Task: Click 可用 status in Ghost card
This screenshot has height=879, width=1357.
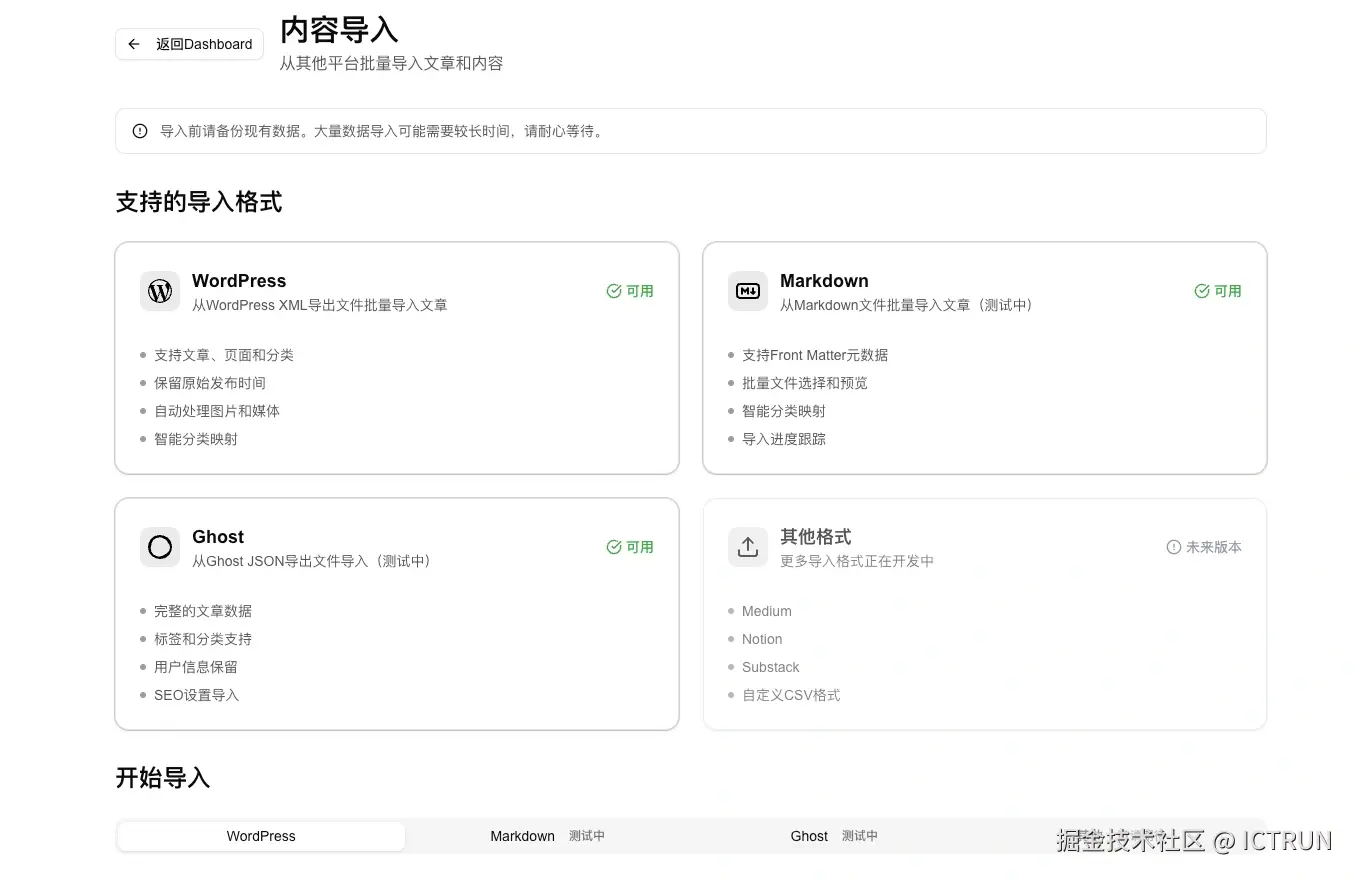Action: pyautogui.click(x=640, y=547)
